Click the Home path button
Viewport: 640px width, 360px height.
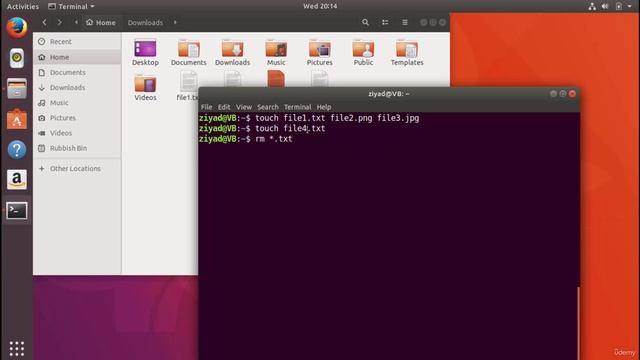coord(101,22)
